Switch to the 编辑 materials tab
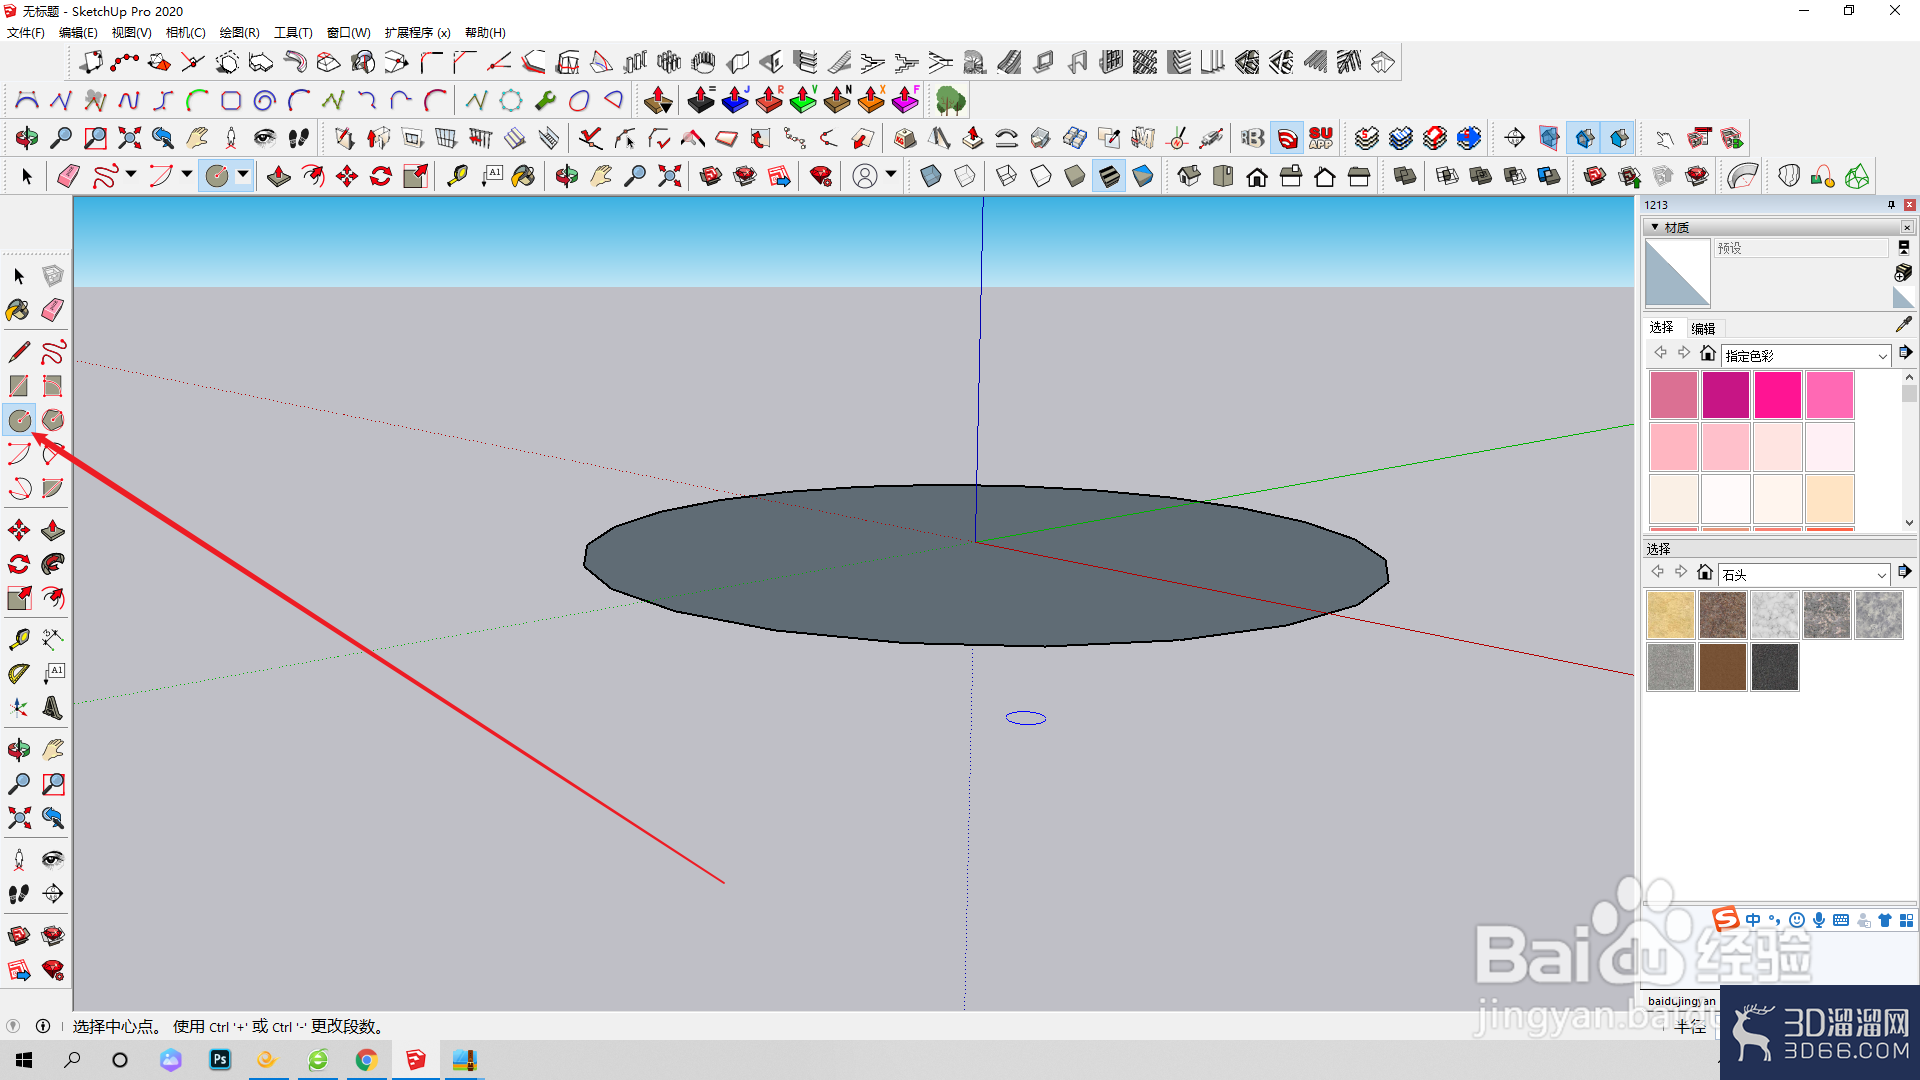Viewport: 1920px width, 1080px height. coord(1703,328)
